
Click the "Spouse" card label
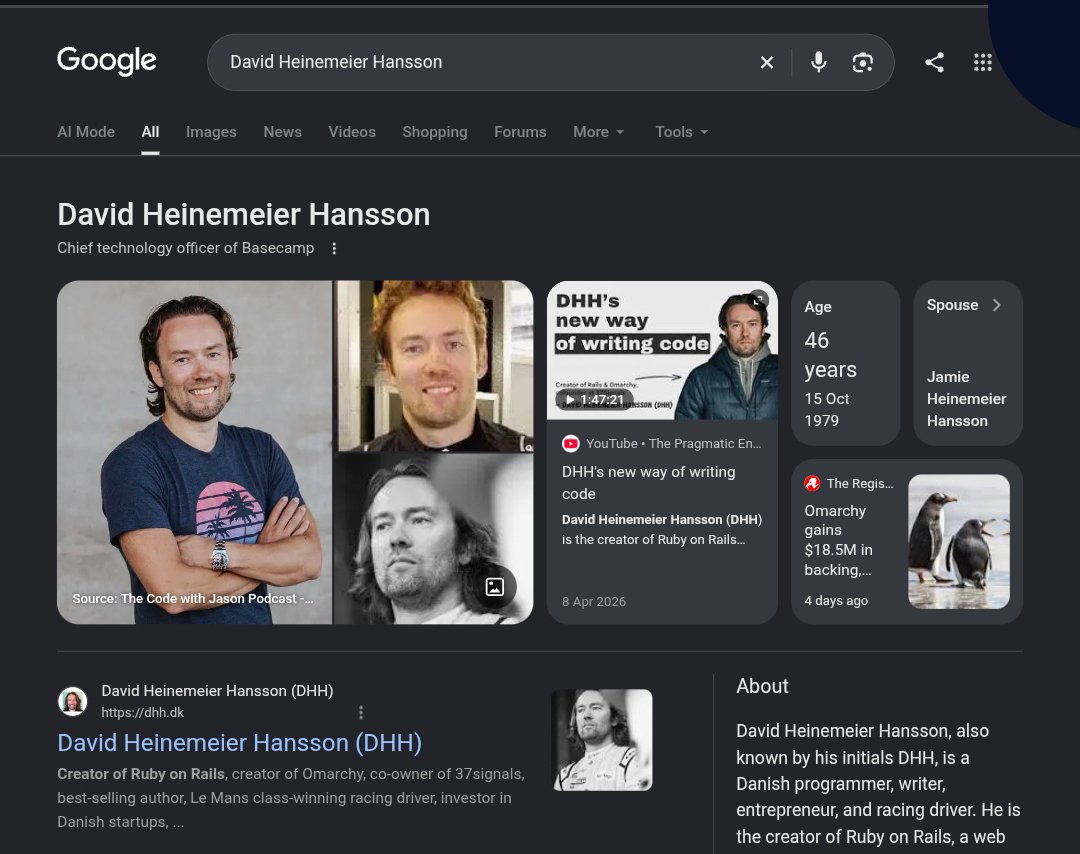tap(953, 305)
